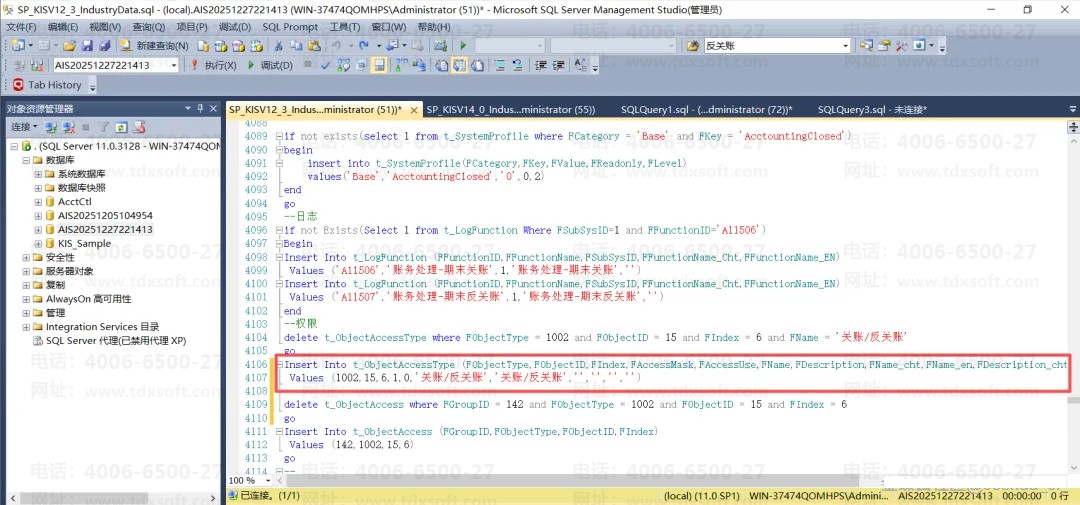Viewport: 1080px width, 505px height.
Task: Click the Open File folder icon
Action: click(69, 46)
